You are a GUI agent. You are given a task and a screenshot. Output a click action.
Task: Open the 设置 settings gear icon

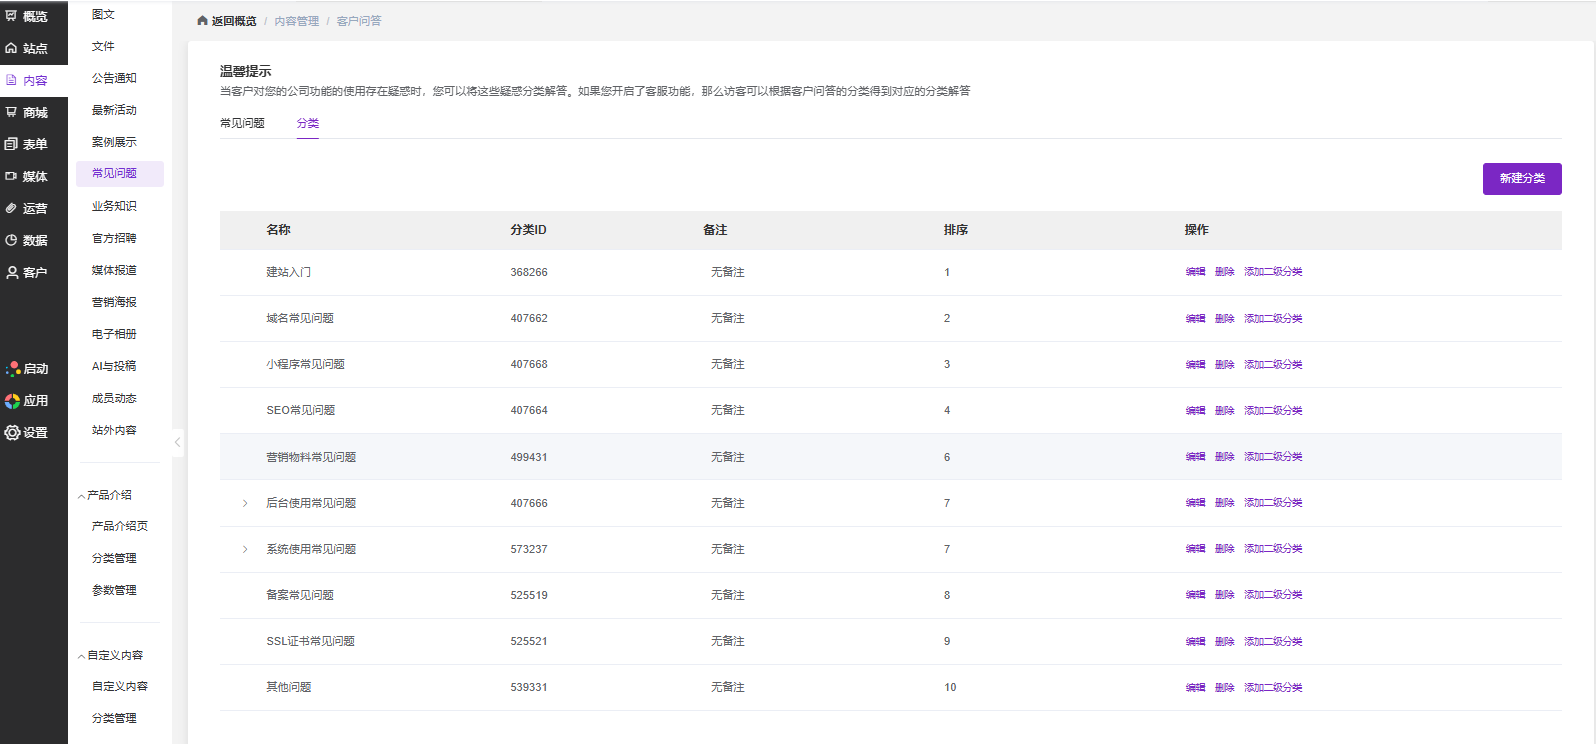click(12, 433)
